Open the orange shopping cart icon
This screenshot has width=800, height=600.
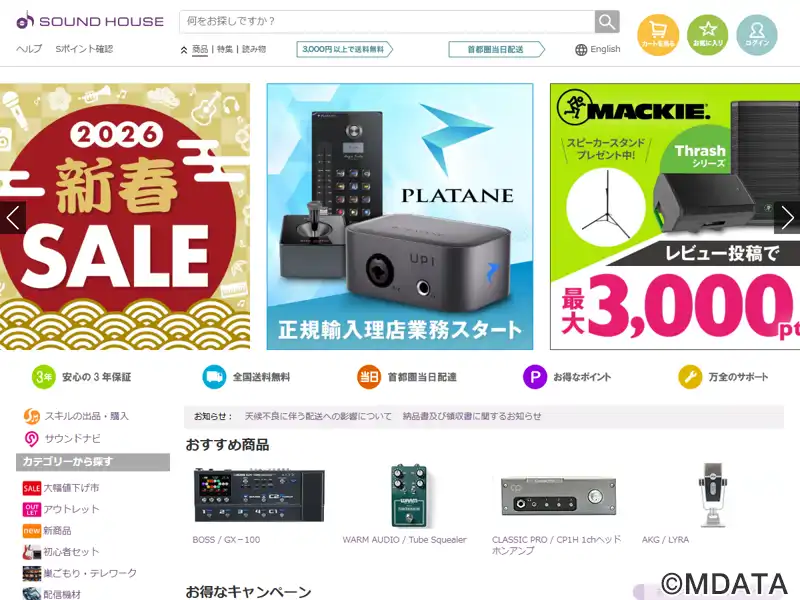point(658,35)
